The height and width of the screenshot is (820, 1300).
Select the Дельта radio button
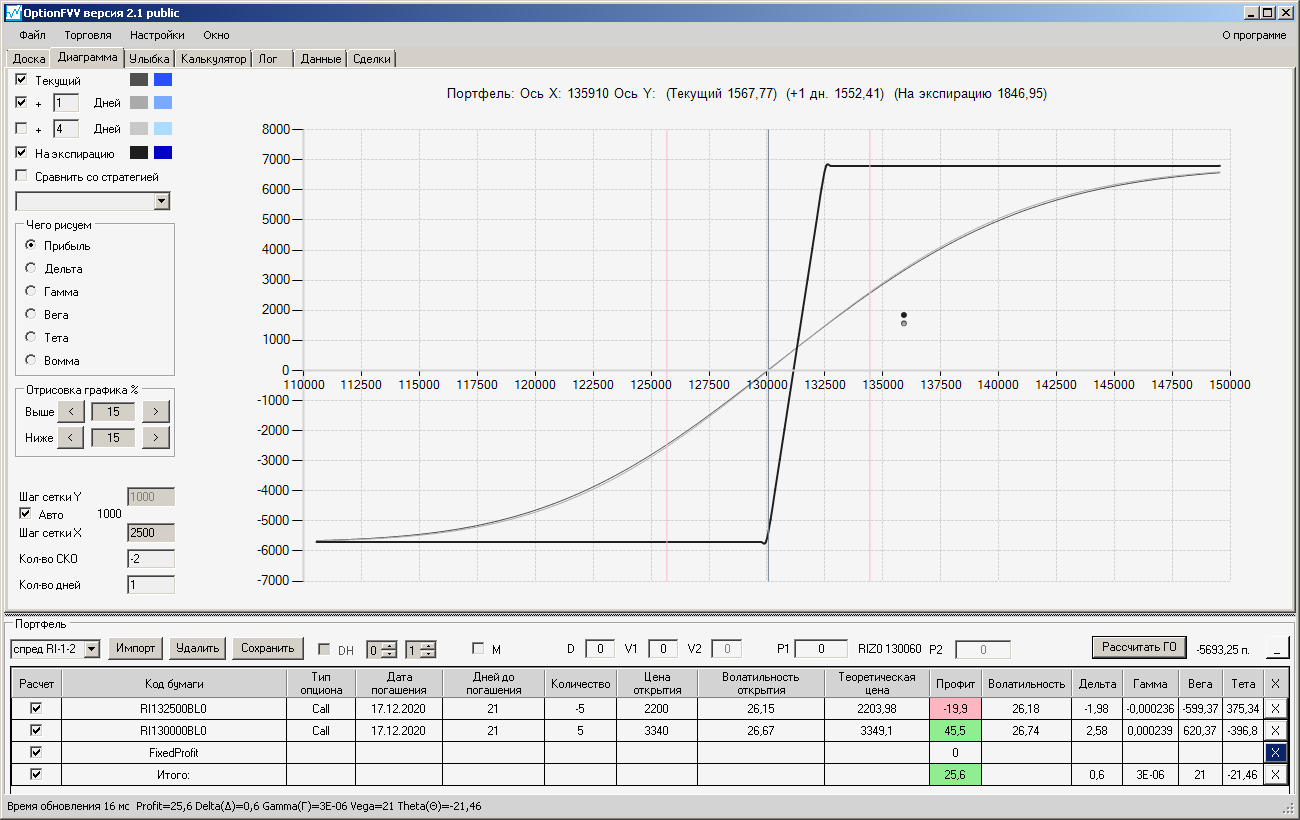click(31, 268)
